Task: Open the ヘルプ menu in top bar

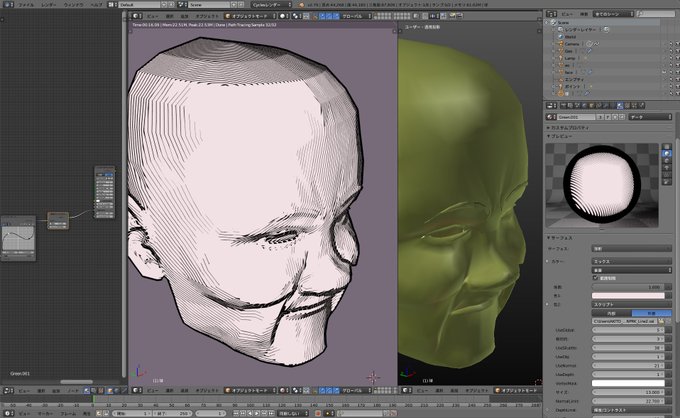Action: point(96,5)
